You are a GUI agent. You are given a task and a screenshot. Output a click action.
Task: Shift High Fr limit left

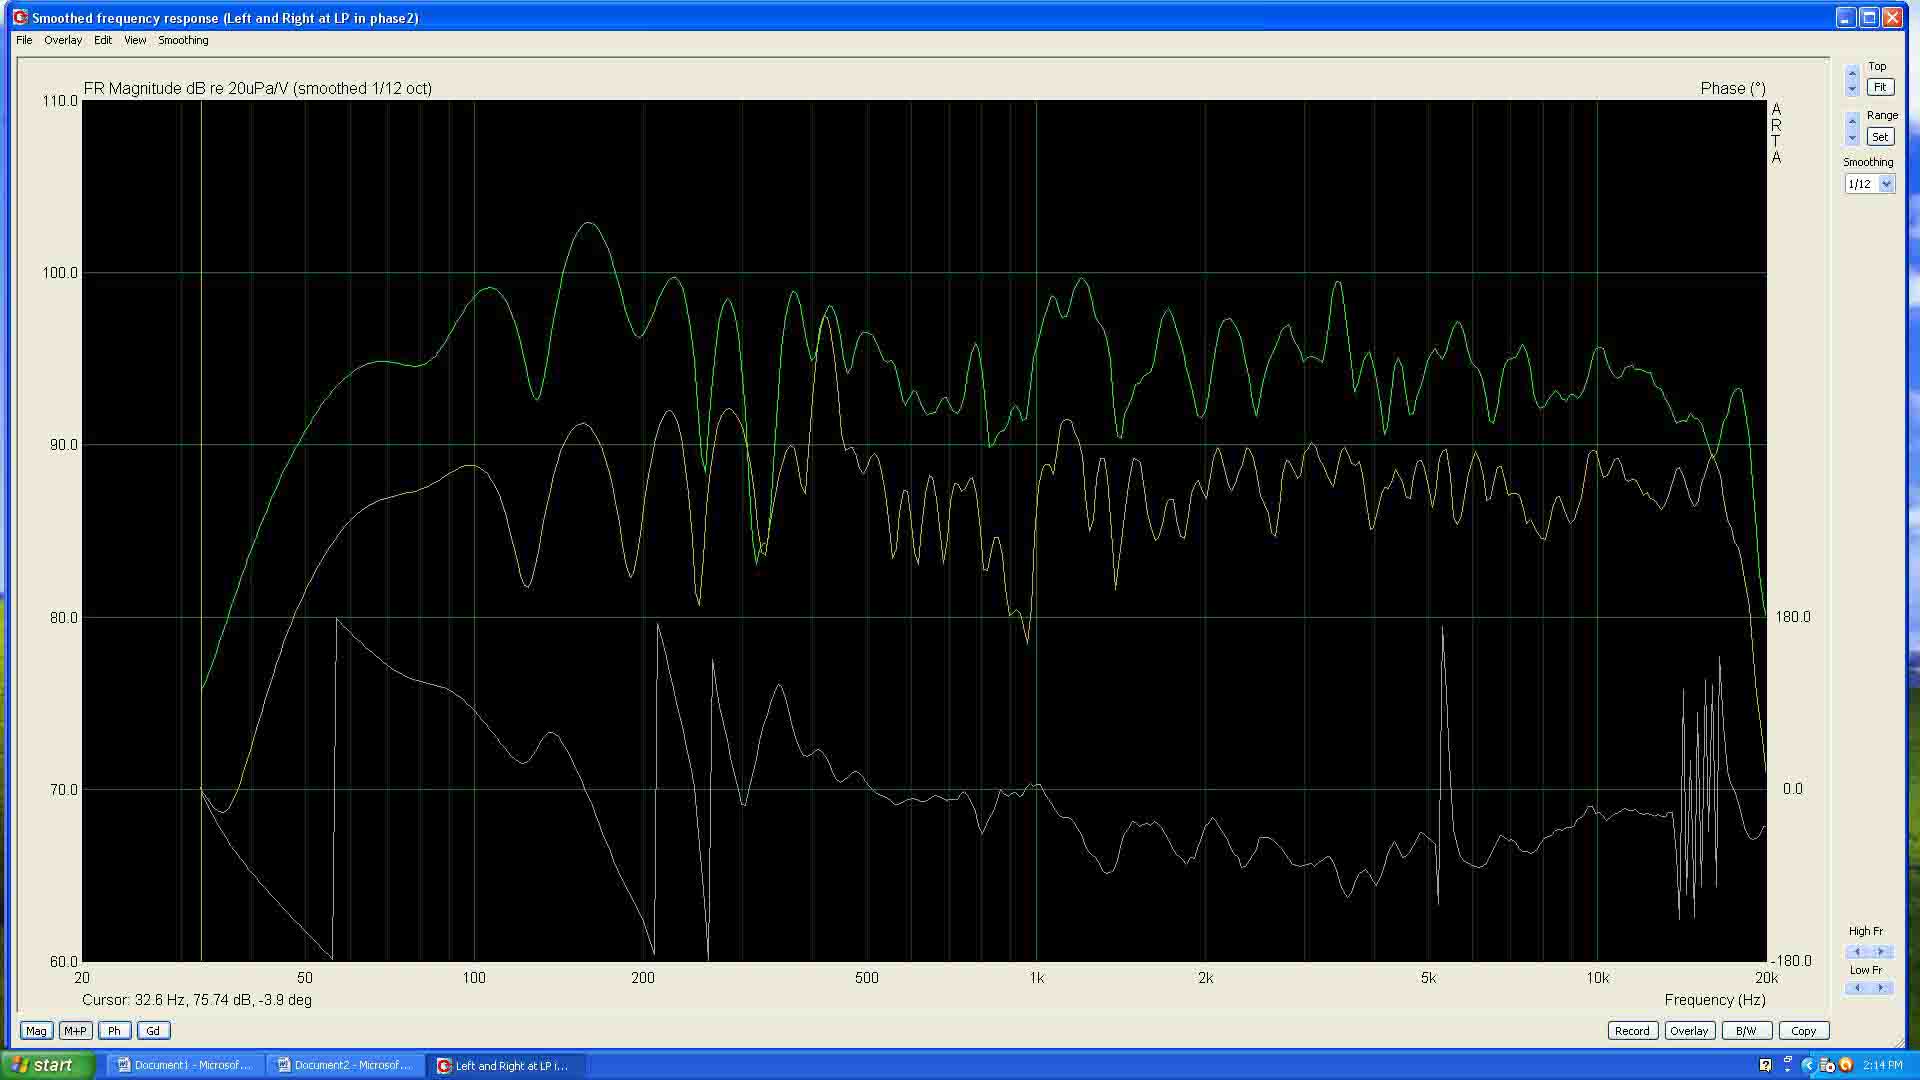(1857, 952)
